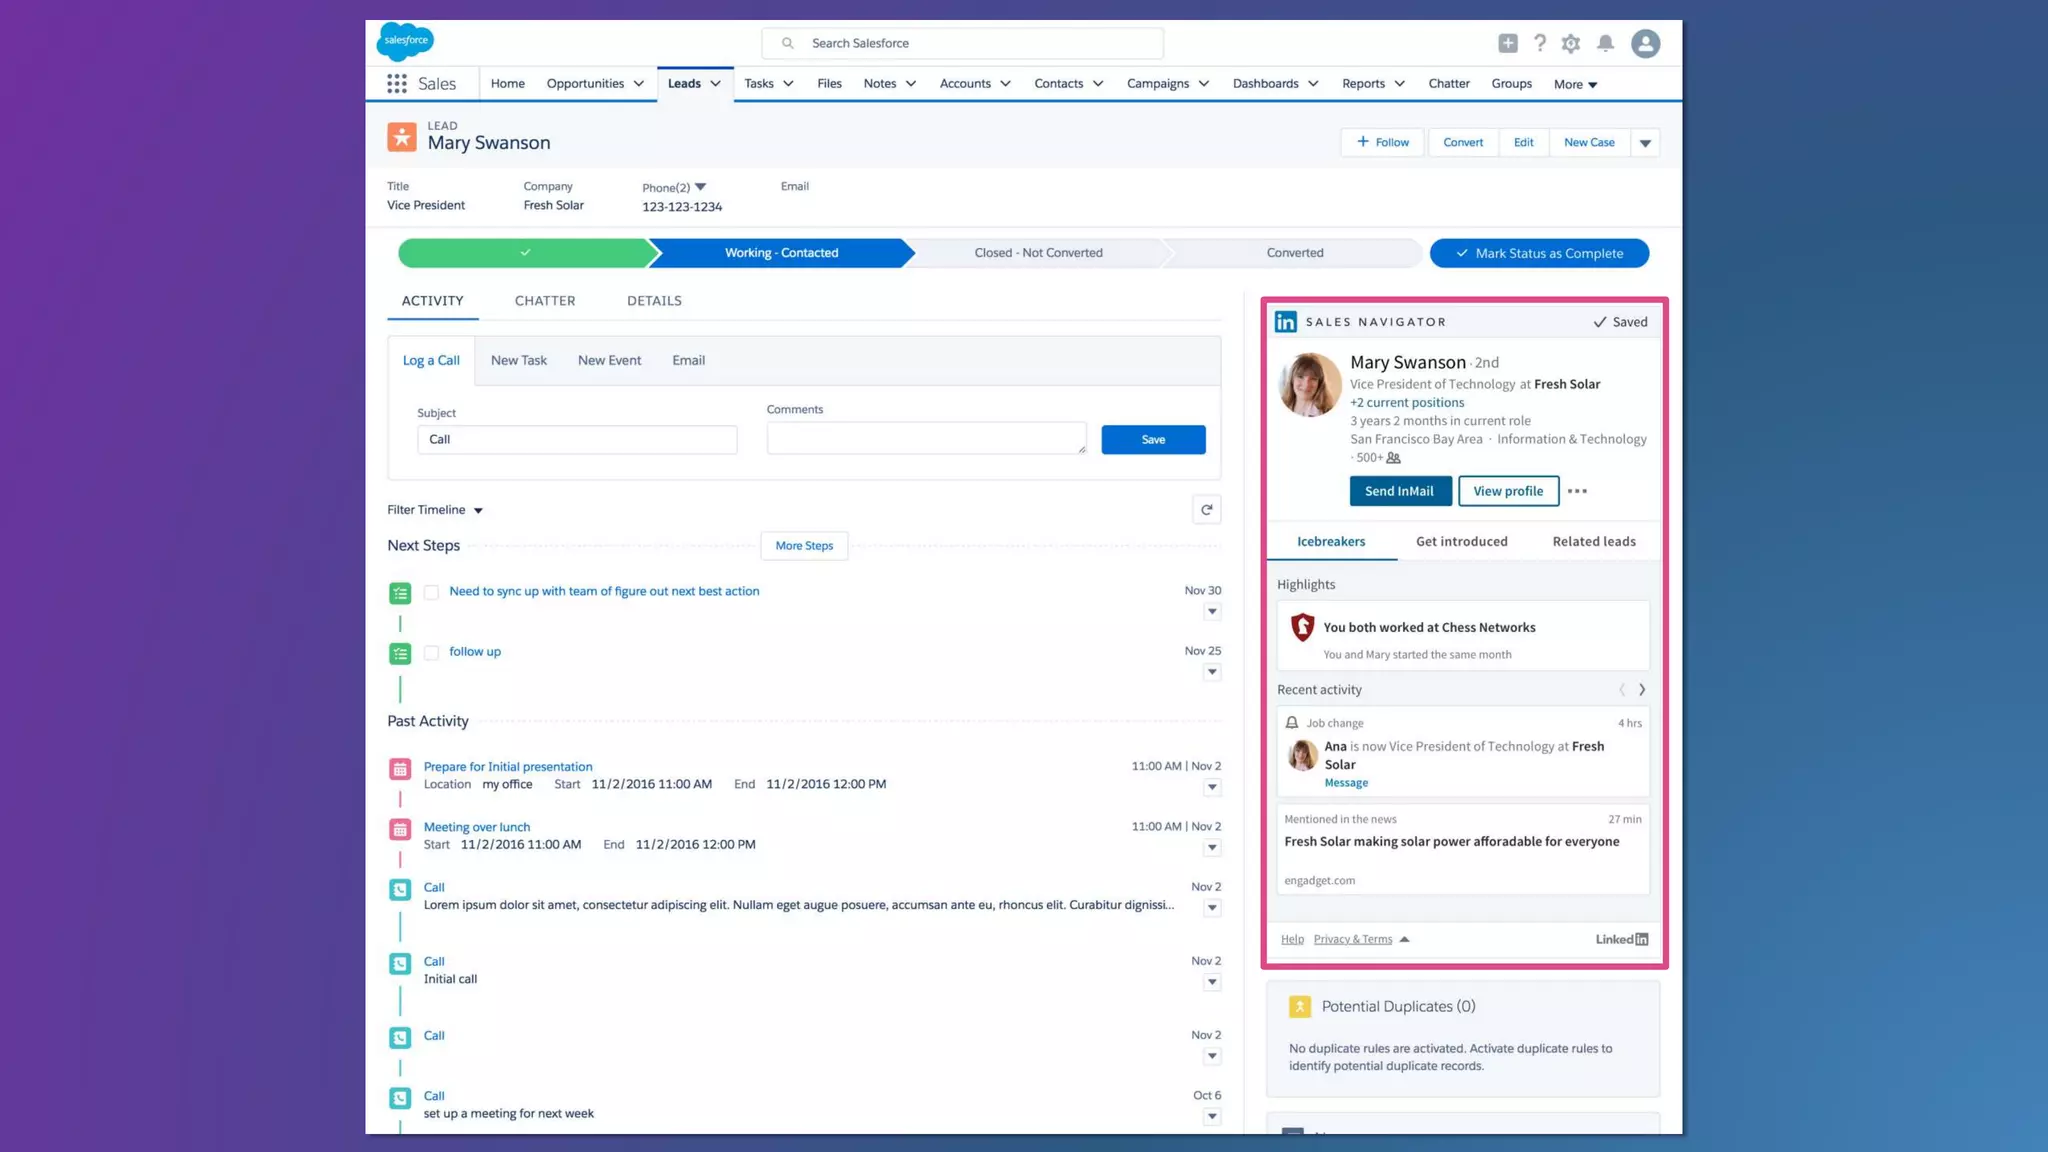Viewport: 2048px width, 1152px height.
Task: Expand the Filter Timeline dropdown
Action: [x=478, y=511]
